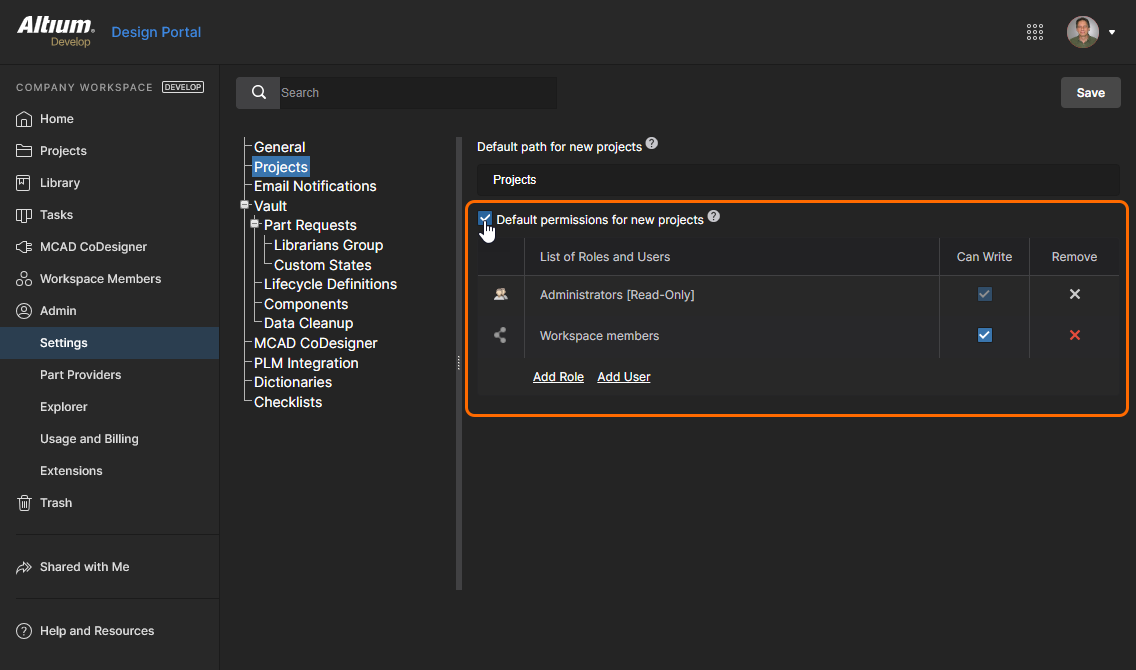The height and width of the screenshot is (670, 1136).
Task: Click help icon beside Default permissions label
Action: (714, 217)
